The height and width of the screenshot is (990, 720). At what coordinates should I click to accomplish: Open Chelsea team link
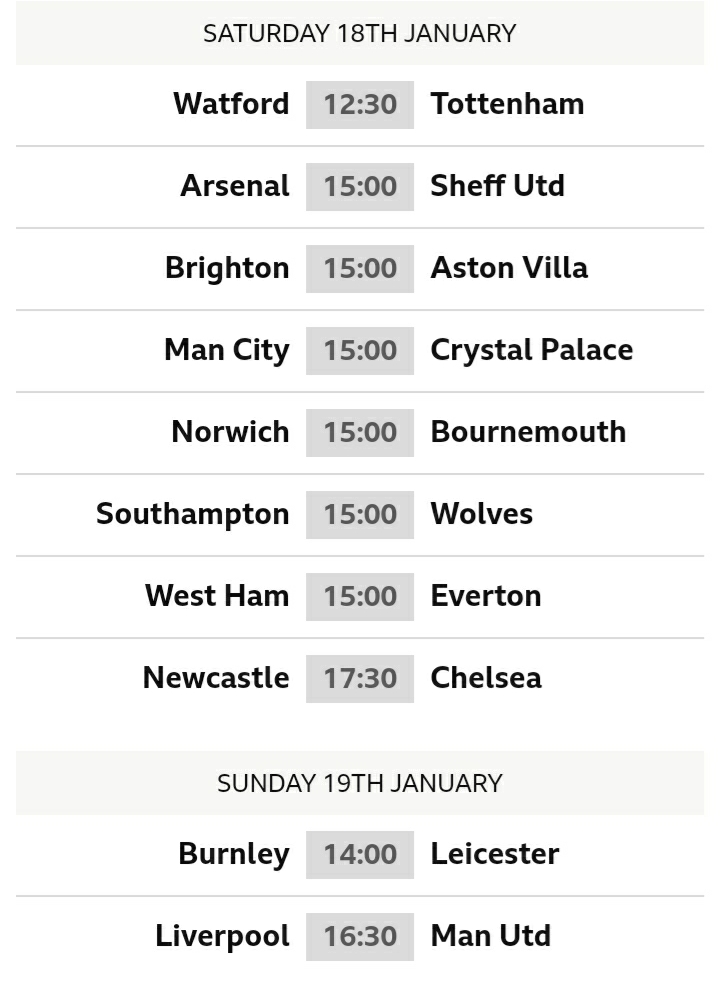tap(486, 679)
